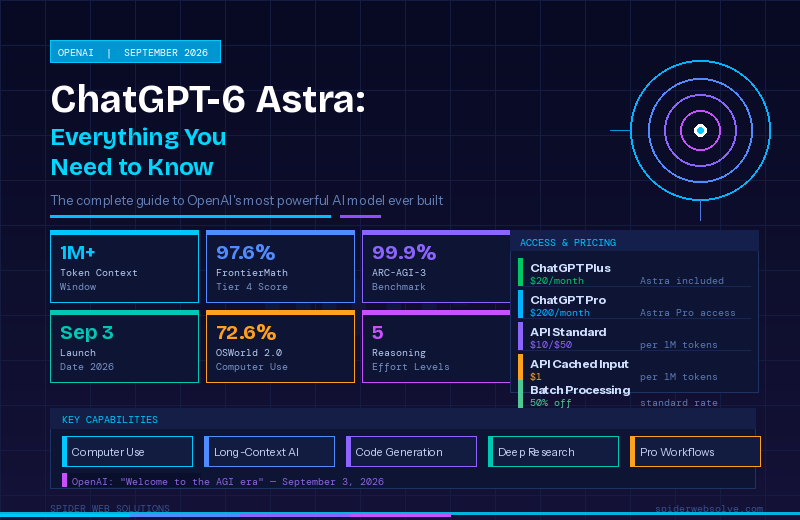Click the SPIDER WEB SOLUTIONS footer text
The image size is (800, 520).
(110, 508)
